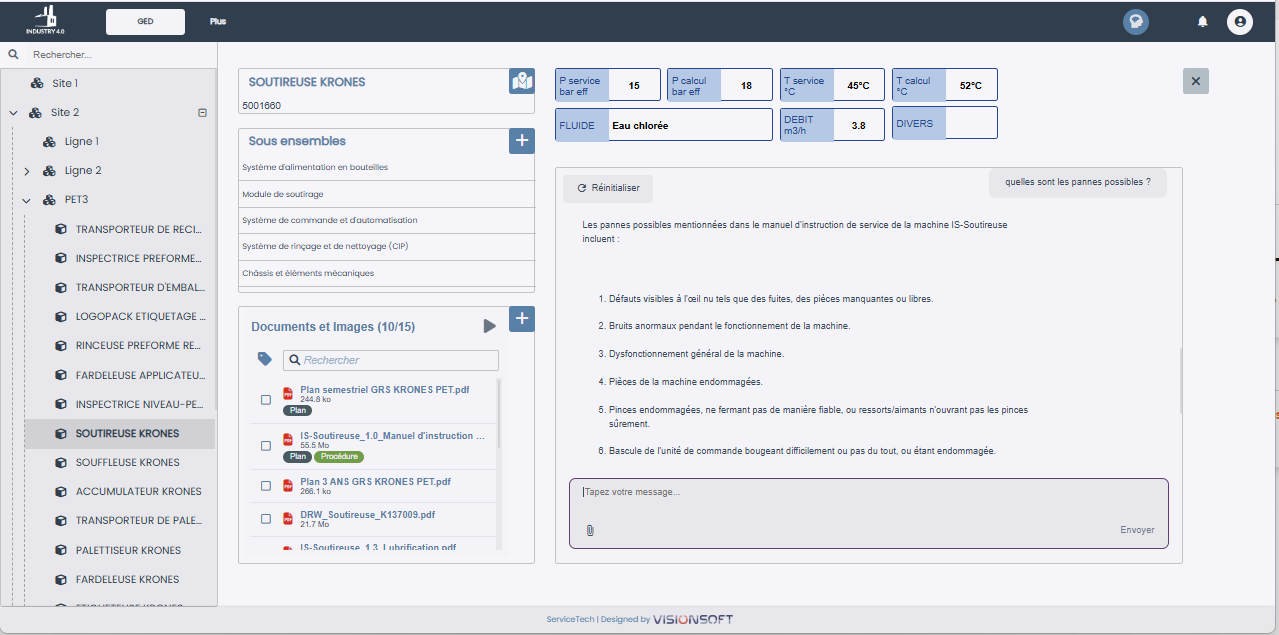The width and height of the screenshot is (1279, 635).
Task: Expand the Ligne 2 tree node
Action: click(27, 171)
